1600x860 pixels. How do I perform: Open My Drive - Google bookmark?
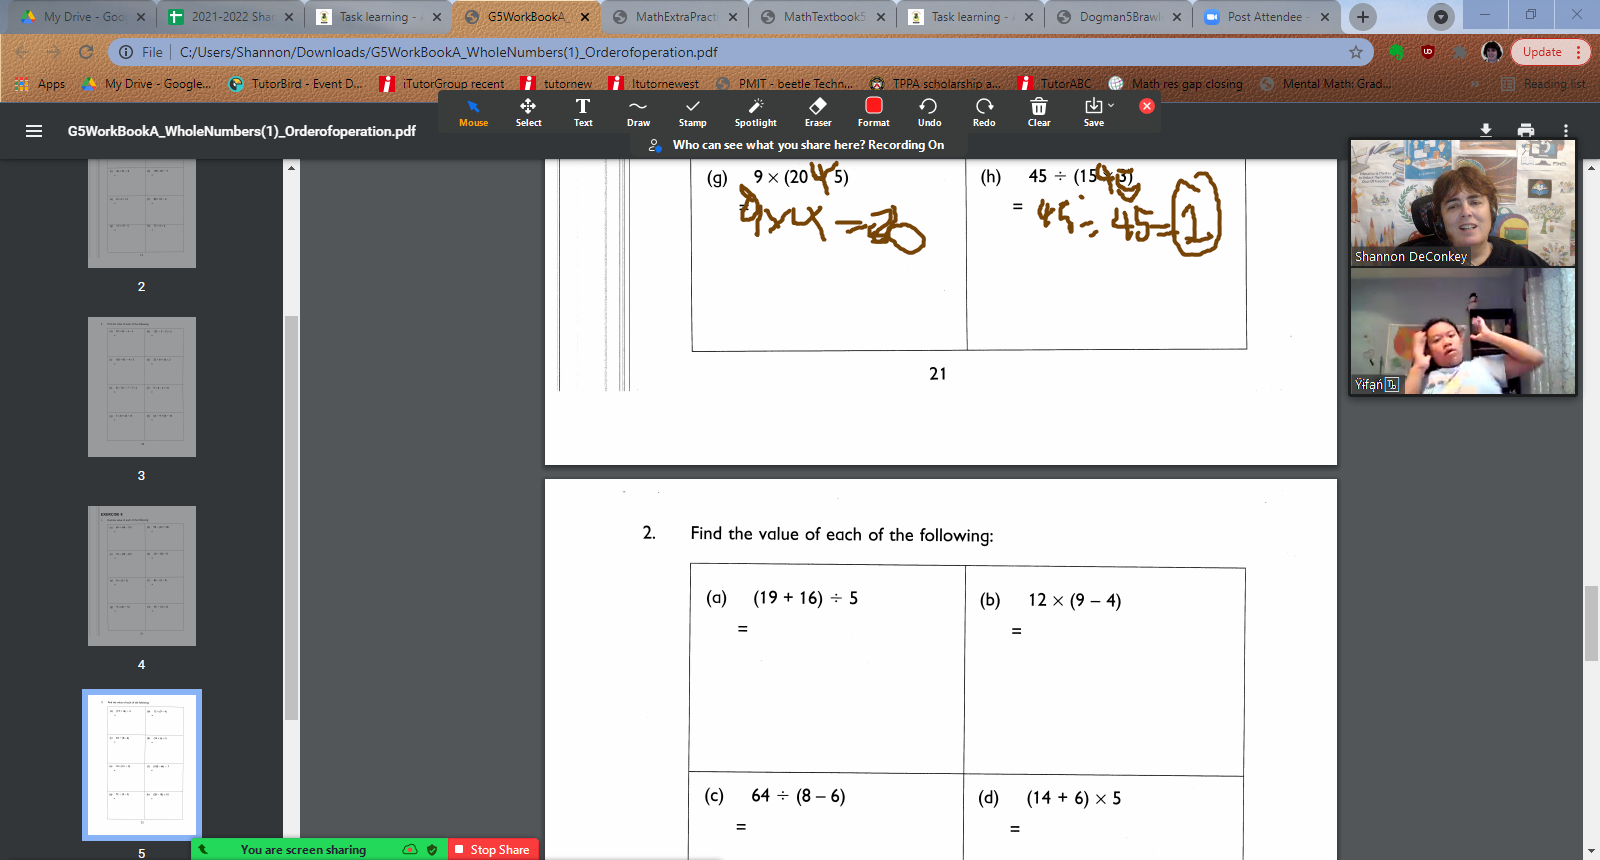(146, 84)
